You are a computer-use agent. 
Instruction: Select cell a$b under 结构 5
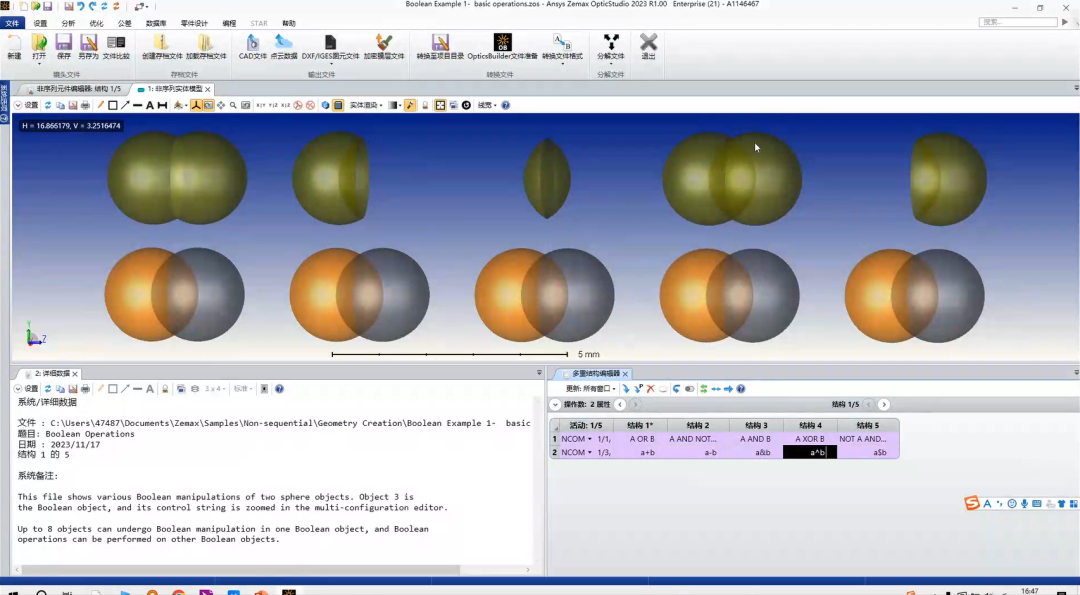868,453
